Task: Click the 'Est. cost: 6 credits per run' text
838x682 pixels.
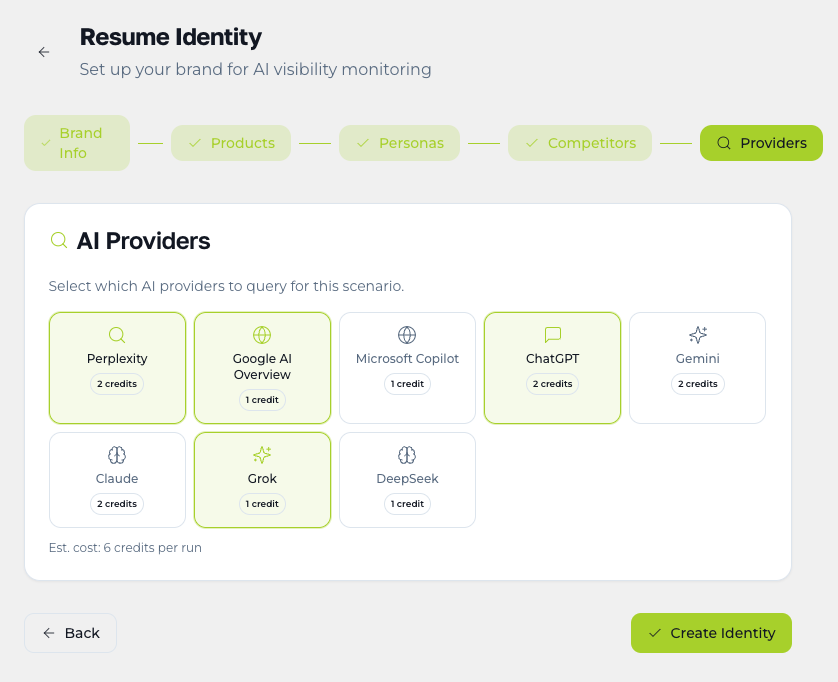Action: [x=125, y=548]
